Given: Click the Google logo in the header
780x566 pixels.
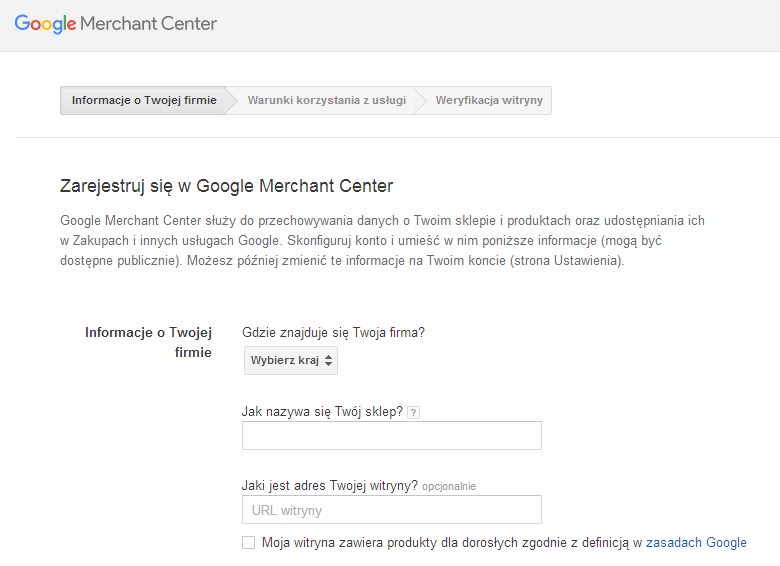Looking at the screenshot, I should coord(45,23).
